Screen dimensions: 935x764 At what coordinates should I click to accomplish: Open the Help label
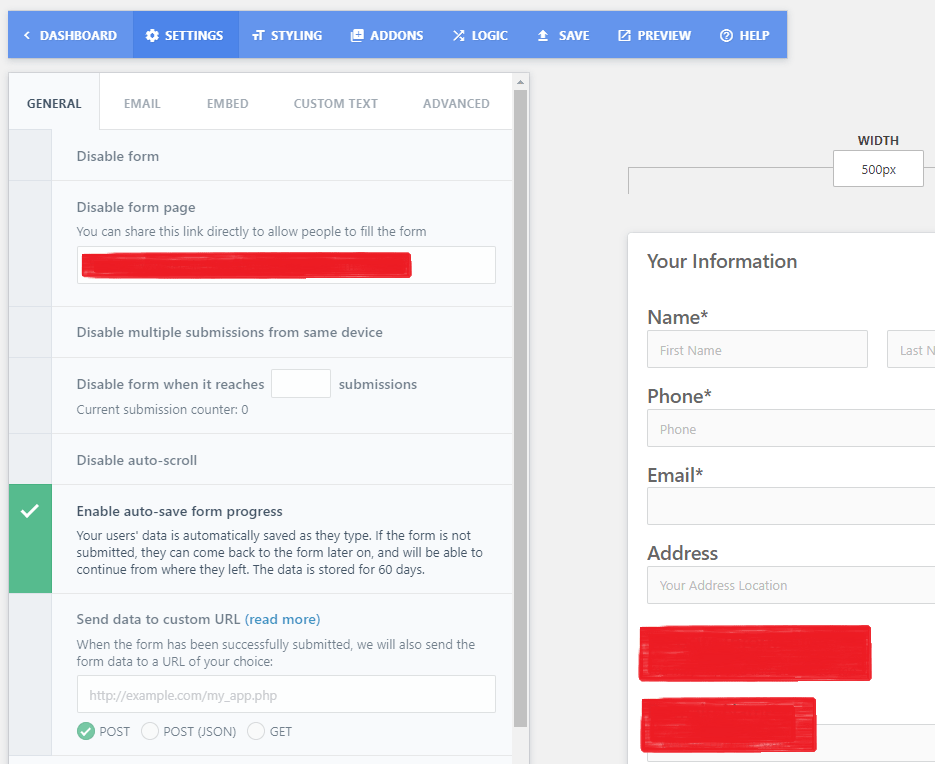754,36
